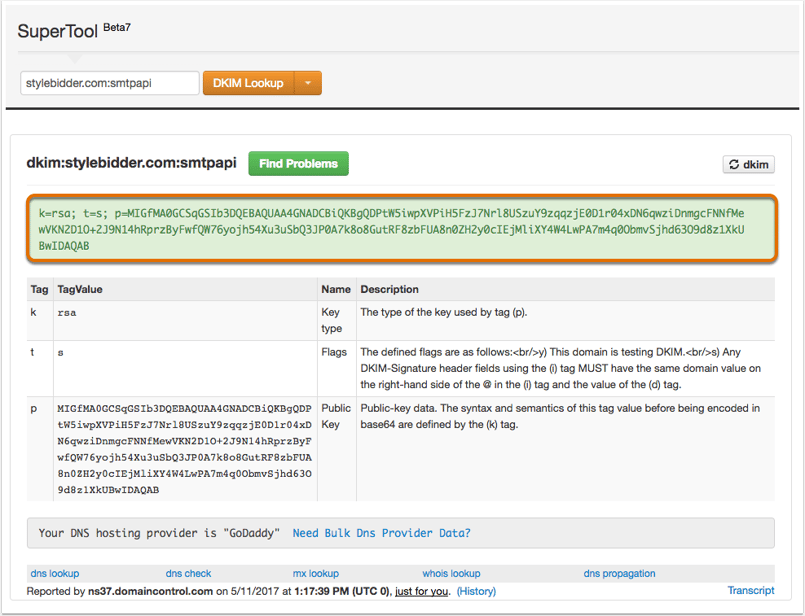Open the dns check link

188,573
